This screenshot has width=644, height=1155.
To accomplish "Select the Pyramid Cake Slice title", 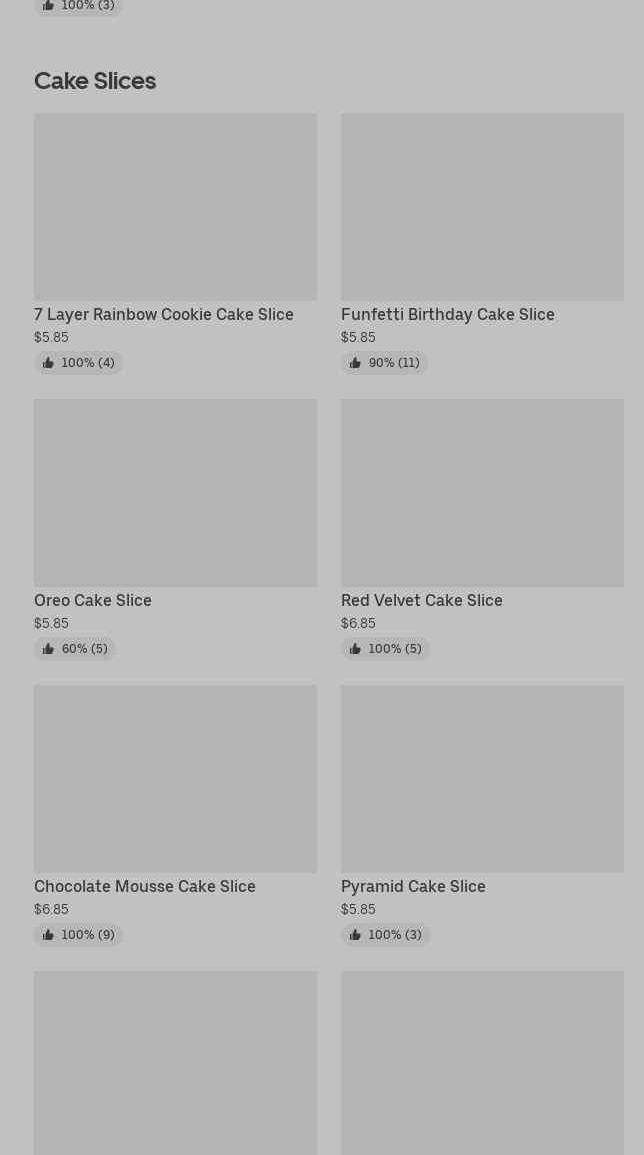I will (413, 886).
